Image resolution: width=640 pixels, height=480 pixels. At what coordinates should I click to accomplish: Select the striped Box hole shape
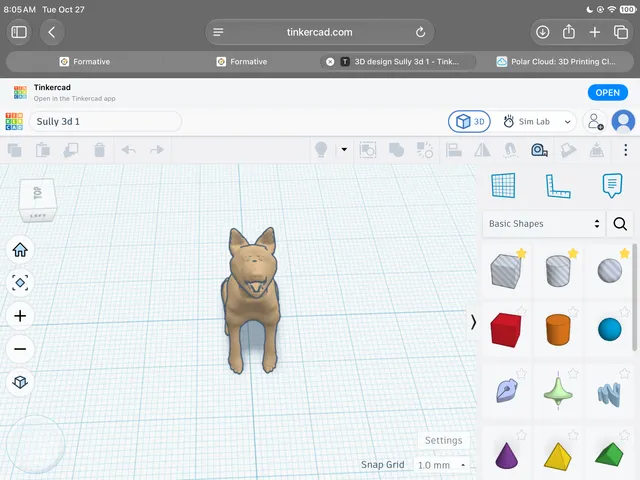506,271
